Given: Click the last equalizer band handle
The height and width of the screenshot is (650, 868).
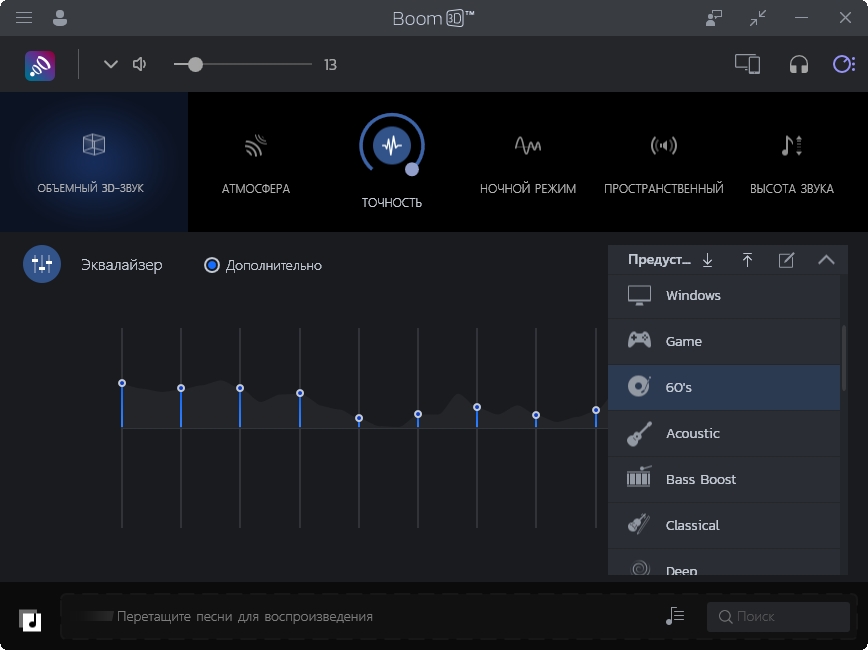Looking at the screenshot, I should tap(596, 410).
